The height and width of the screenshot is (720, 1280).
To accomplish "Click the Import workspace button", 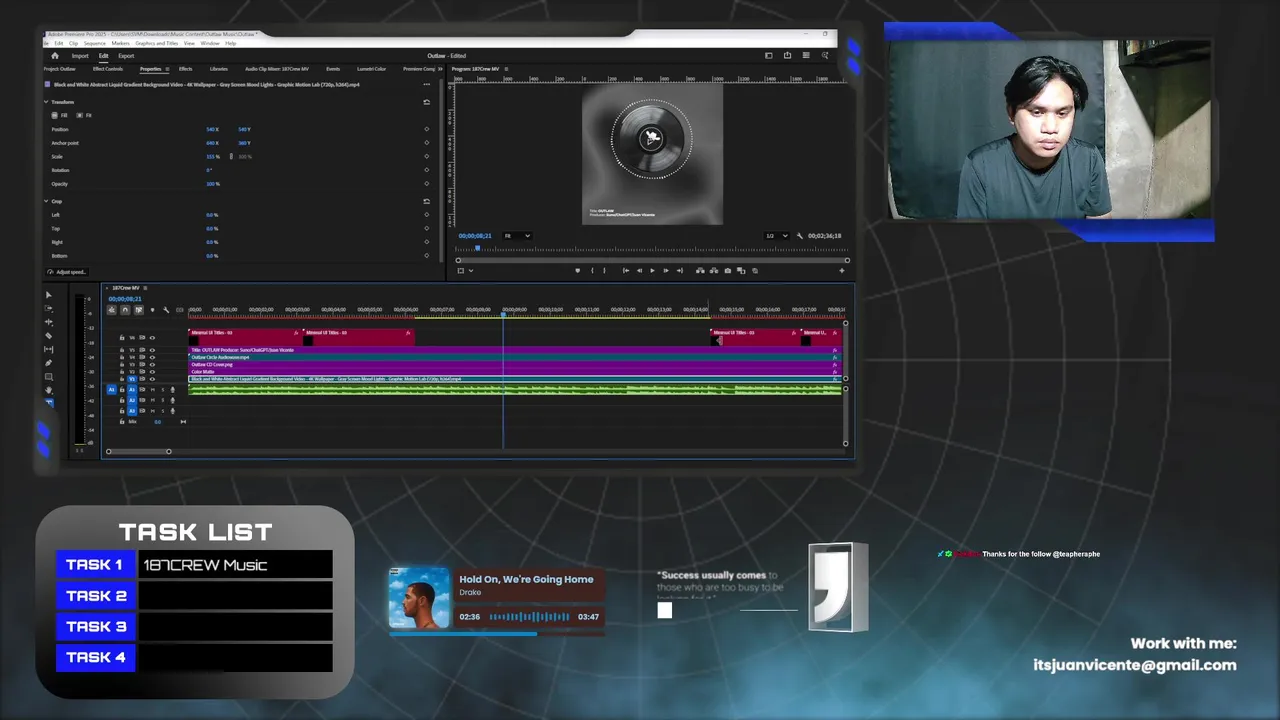I will point(80,56).
